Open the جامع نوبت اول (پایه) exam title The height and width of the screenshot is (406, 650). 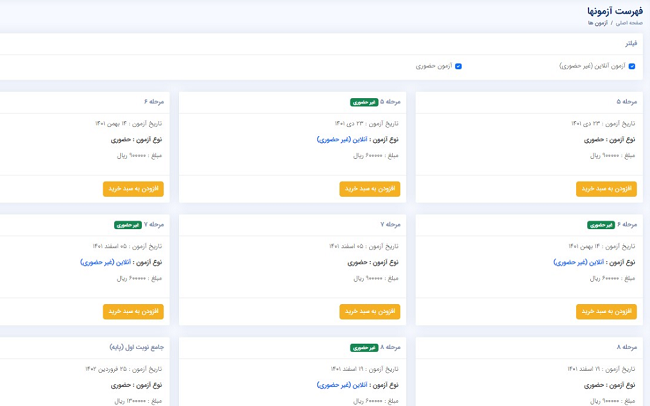coord(137,347)
